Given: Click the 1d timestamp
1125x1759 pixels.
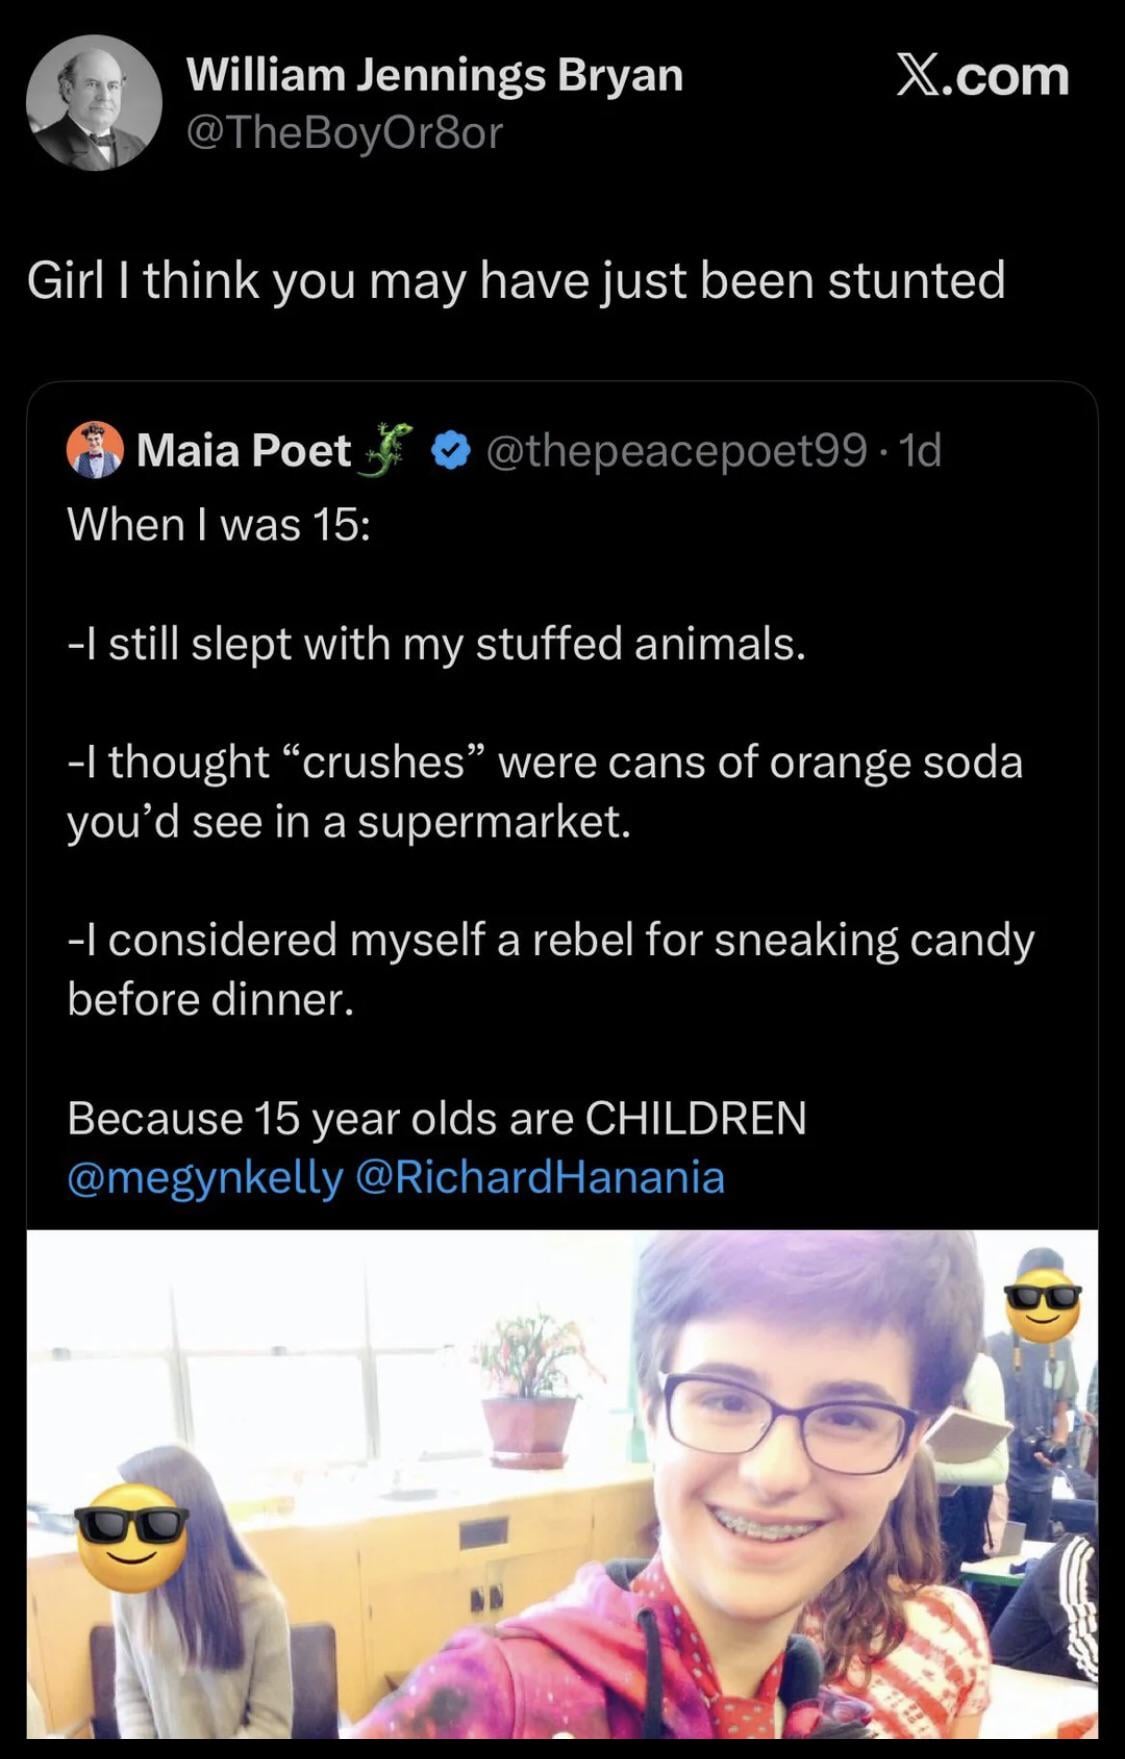Looking at the screenshot, I should pyautogui.click(x=920, y=451).
